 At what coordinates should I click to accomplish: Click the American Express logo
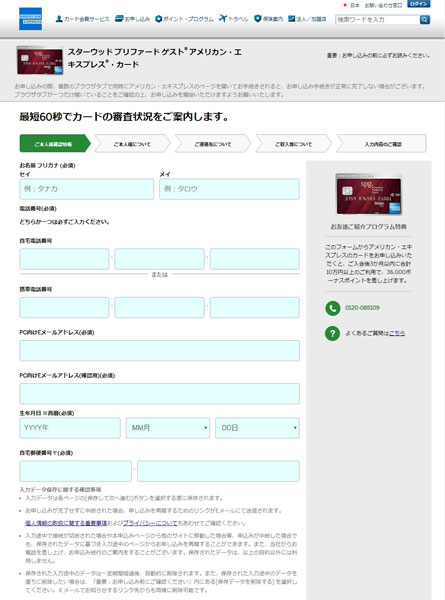[30, 19]
